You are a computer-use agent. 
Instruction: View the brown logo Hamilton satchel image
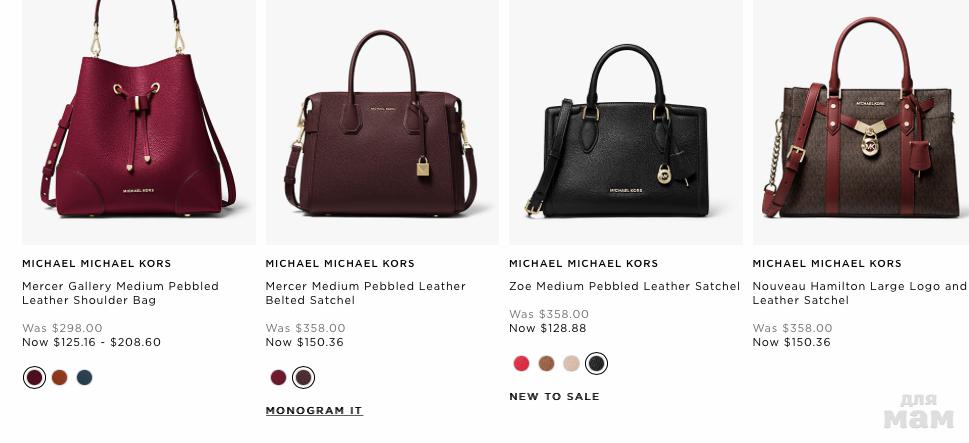861,122
